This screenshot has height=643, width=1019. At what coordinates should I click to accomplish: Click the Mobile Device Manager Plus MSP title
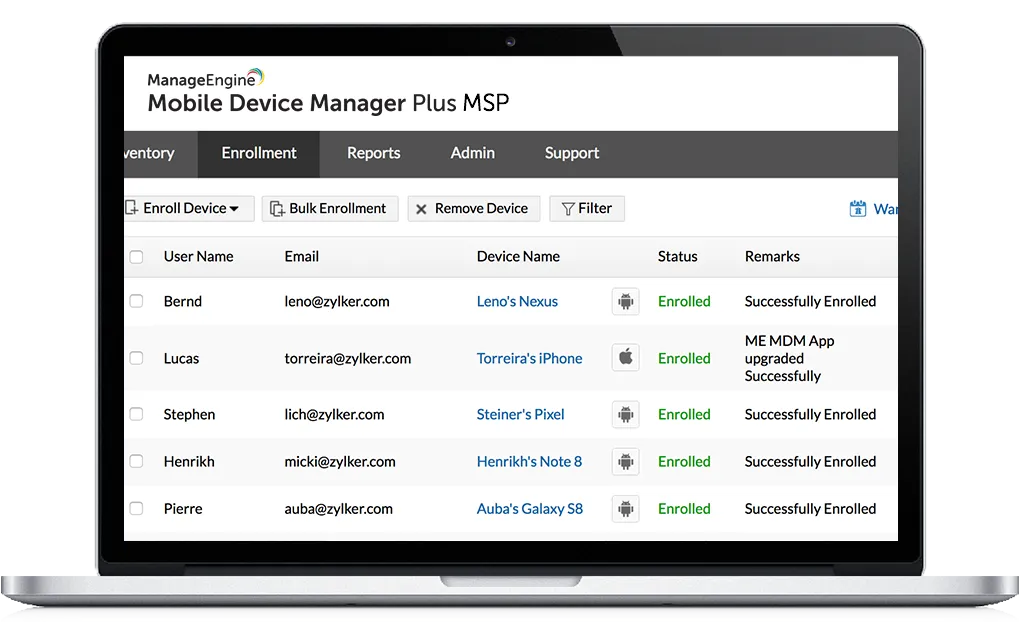[x=328, y=103]
